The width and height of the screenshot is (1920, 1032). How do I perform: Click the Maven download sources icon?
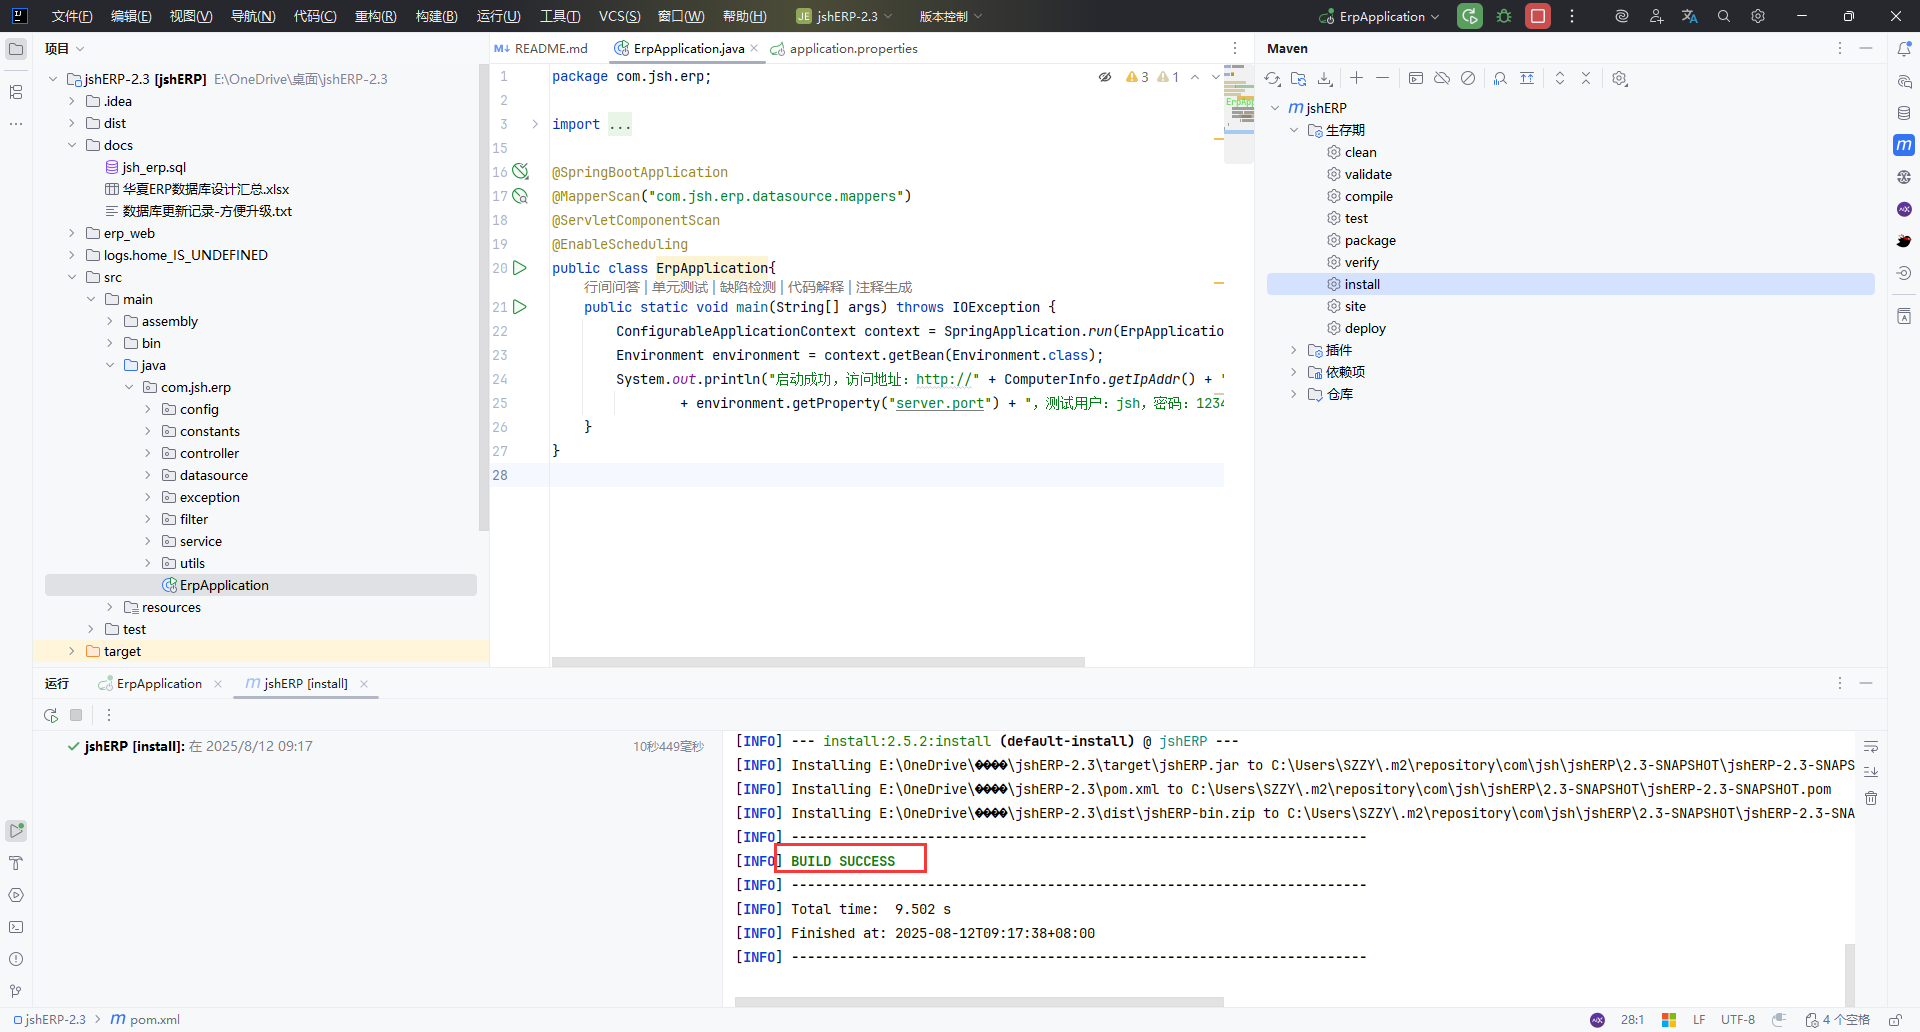click(1325, 79)
